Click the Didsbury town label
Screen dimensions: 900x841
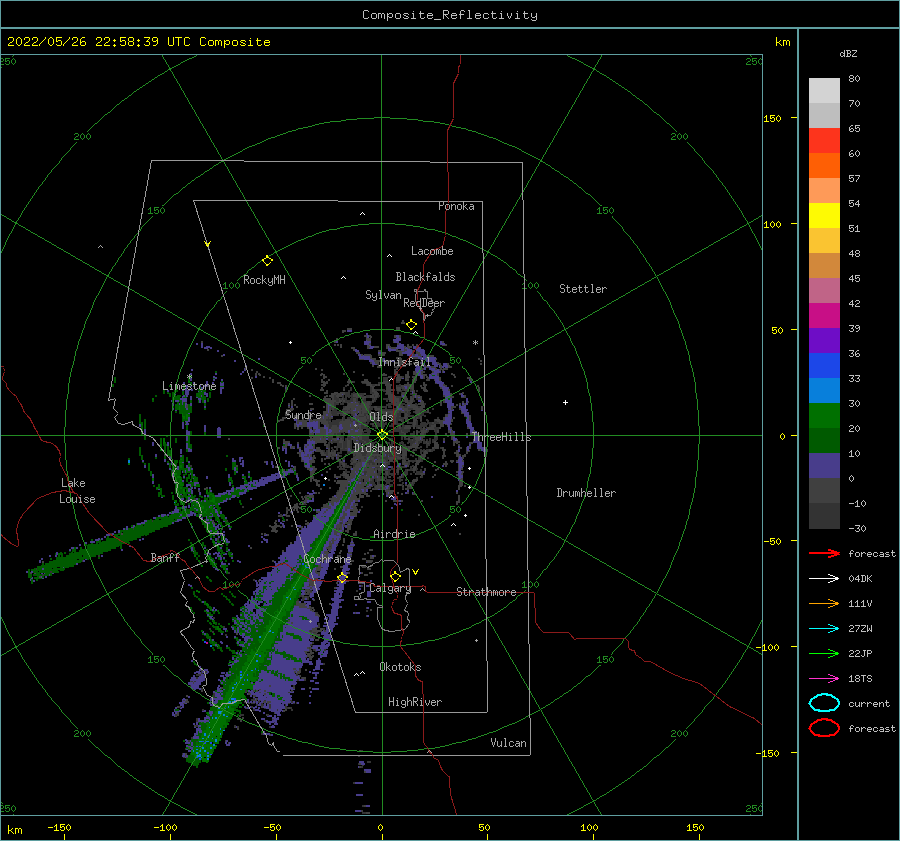(377, 448)
